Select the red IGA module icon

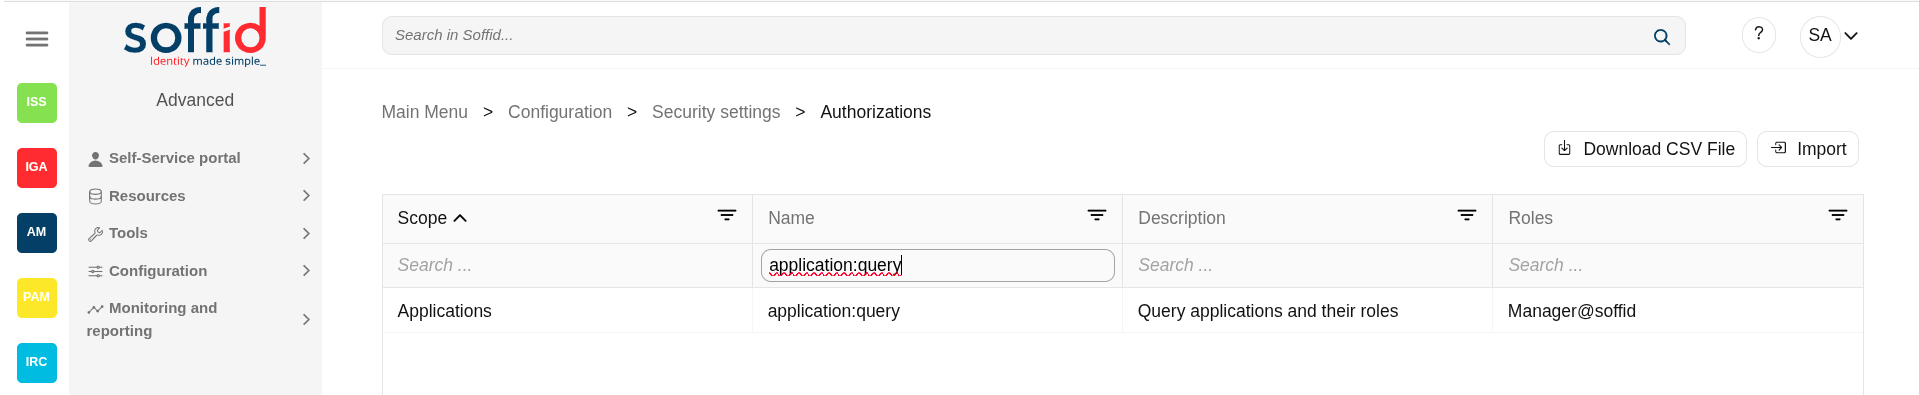(x=37, y=167)
